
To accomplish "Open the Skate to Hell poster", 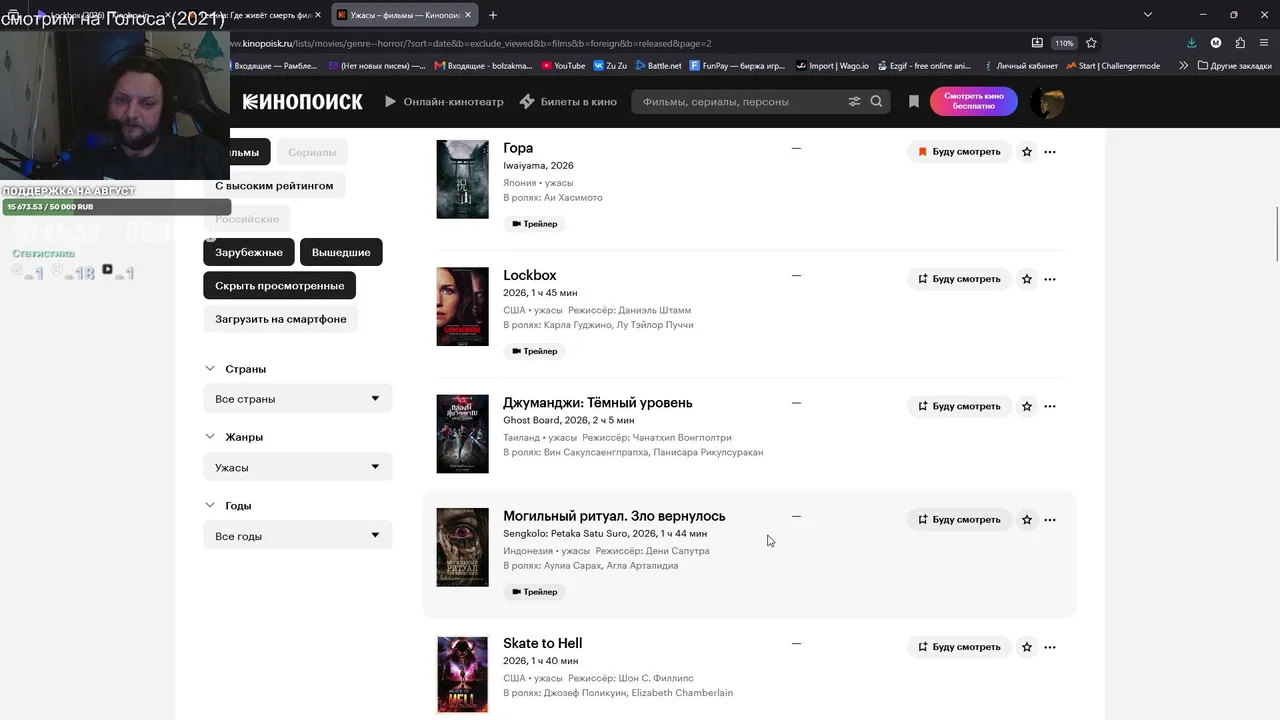I will click(x=462, y=674).
